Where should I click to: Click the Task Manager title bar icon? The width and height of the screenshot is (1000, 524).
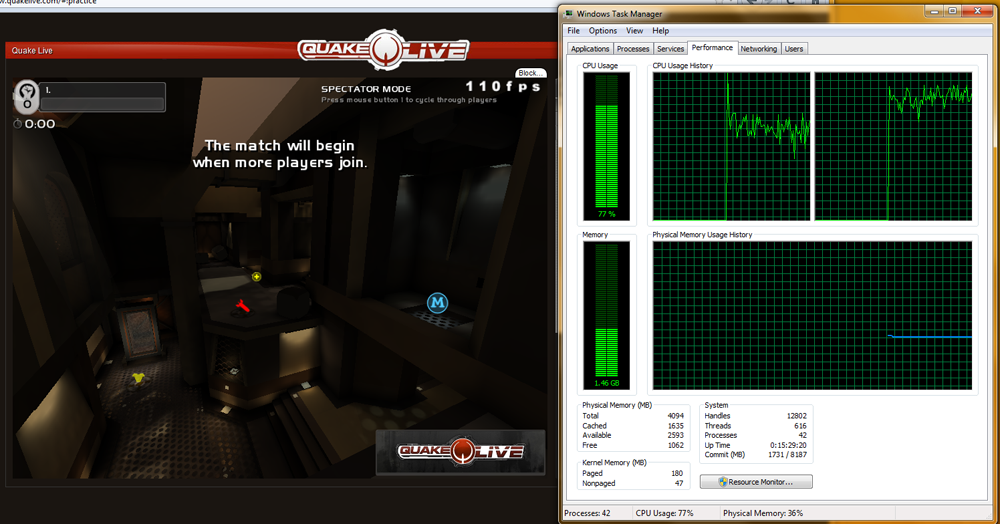[569, 14]
